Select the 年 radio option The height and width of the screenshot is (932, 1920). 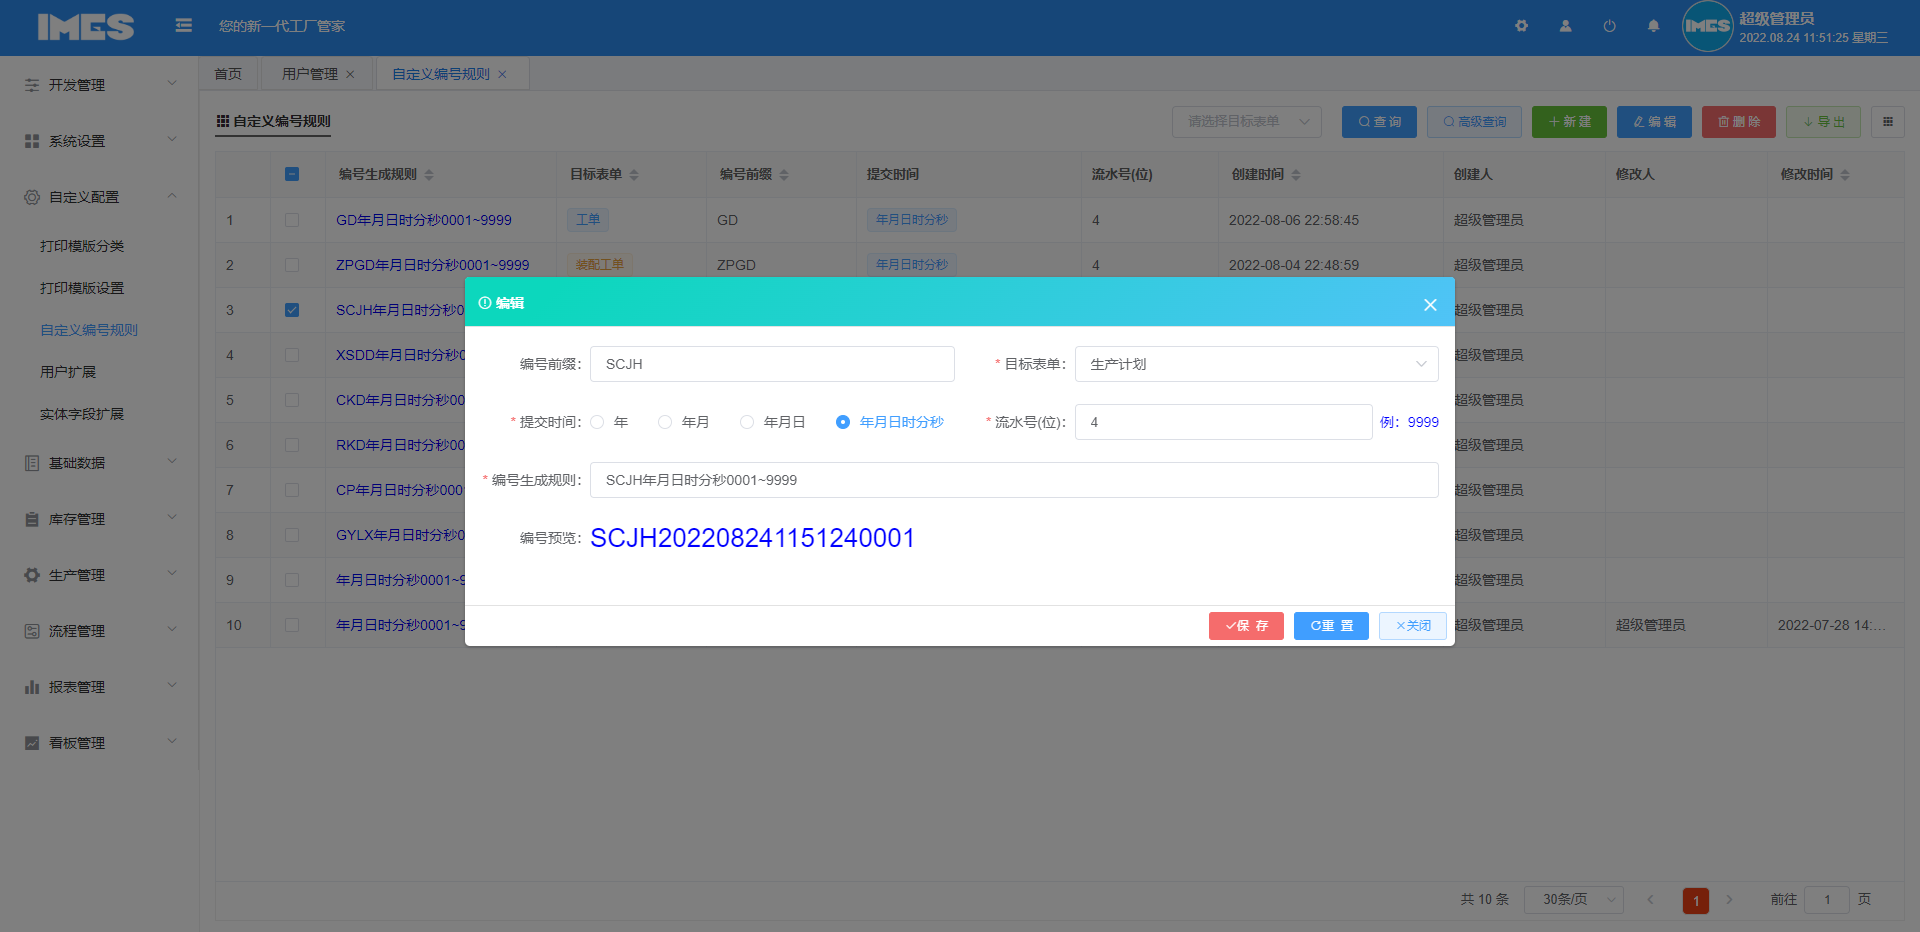pyautogui.click(x=598, y=422)
